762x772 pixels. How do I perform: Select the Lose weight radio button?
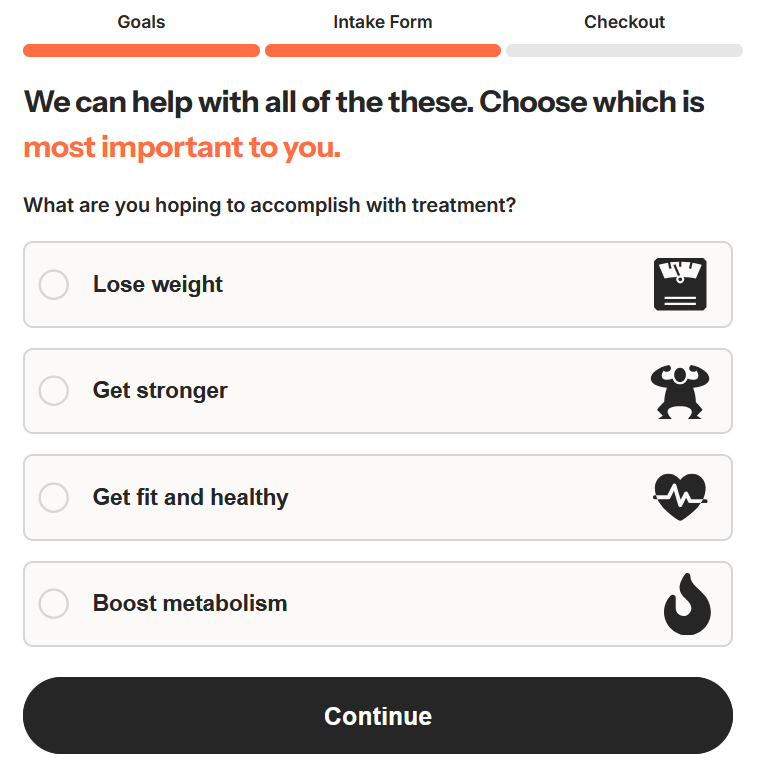pyautogui.click(x=54, y=285)
